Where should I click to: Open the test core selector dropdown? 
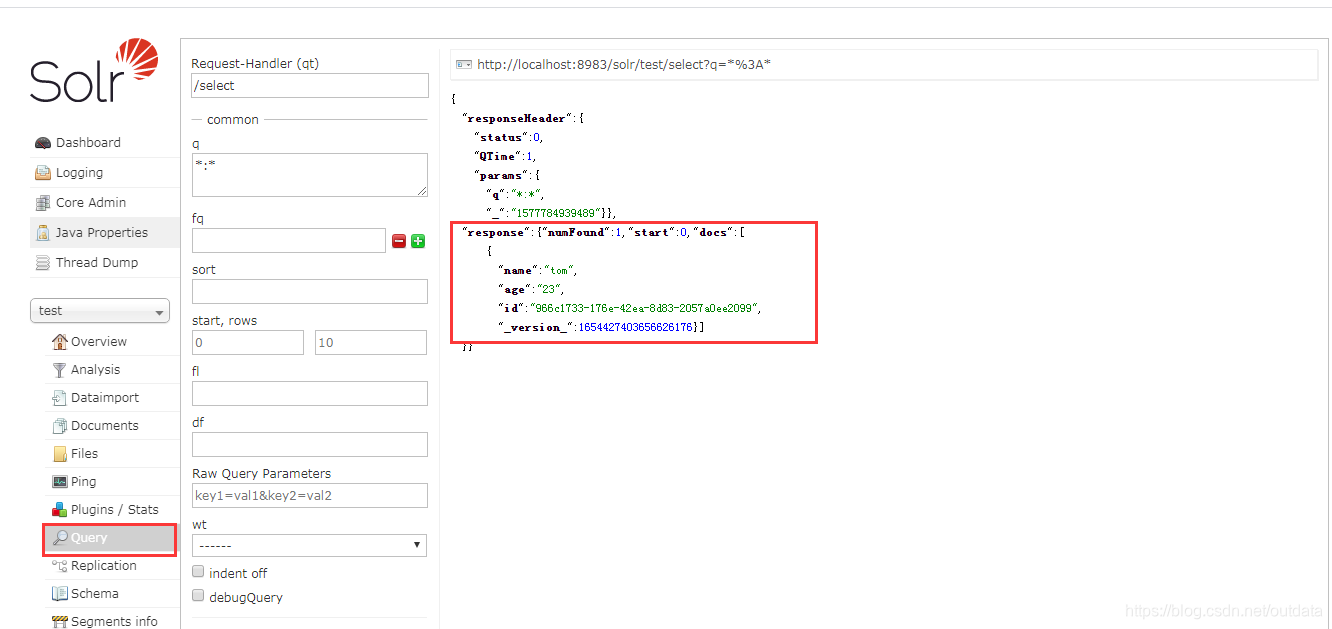[100, 311]
